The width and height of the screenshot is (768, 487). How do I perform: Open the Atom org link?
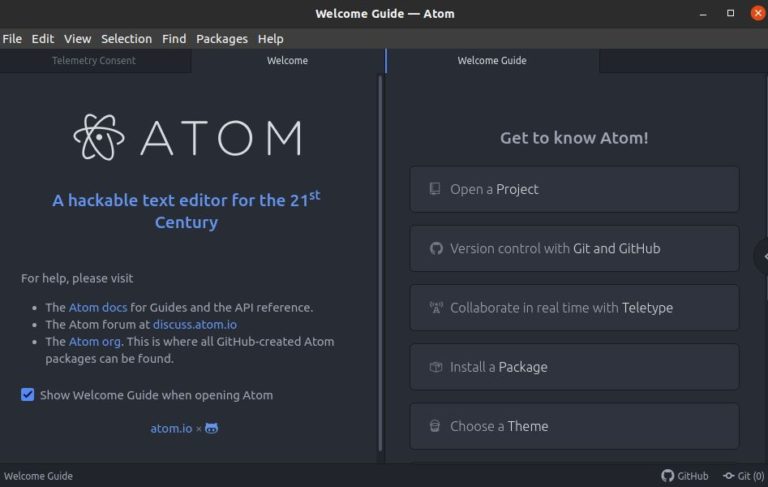[x=95, y=341]
